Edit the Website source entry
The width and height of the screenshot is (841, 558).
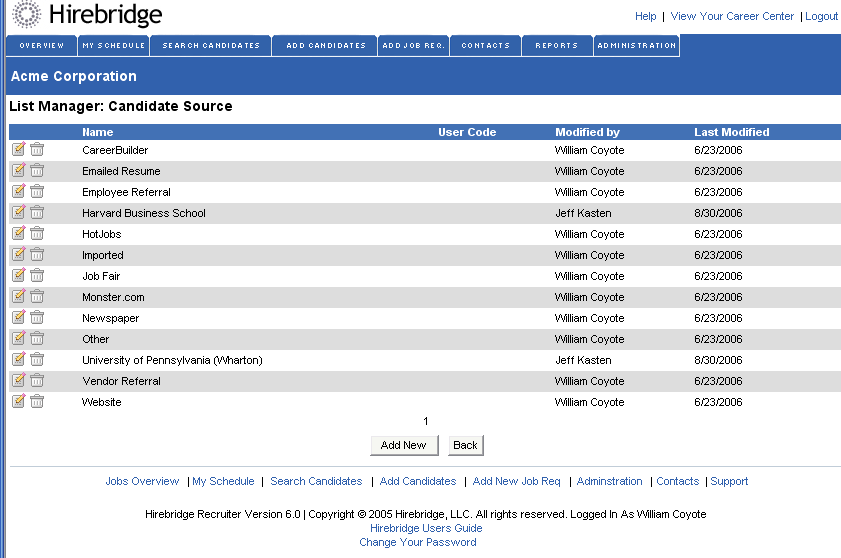19,400
